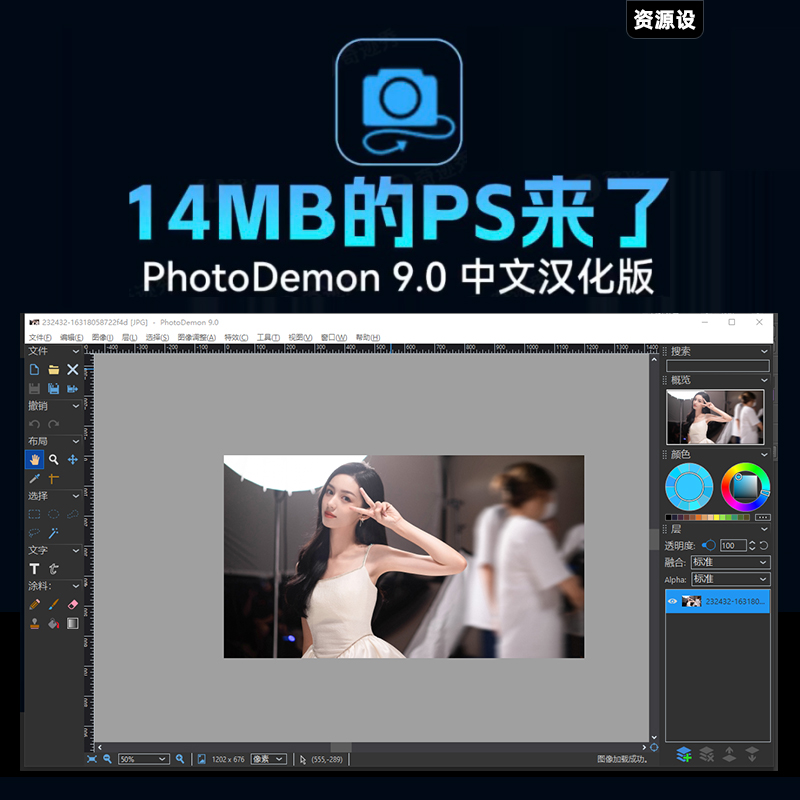Click the Save a copy icon

coord(54,389)
